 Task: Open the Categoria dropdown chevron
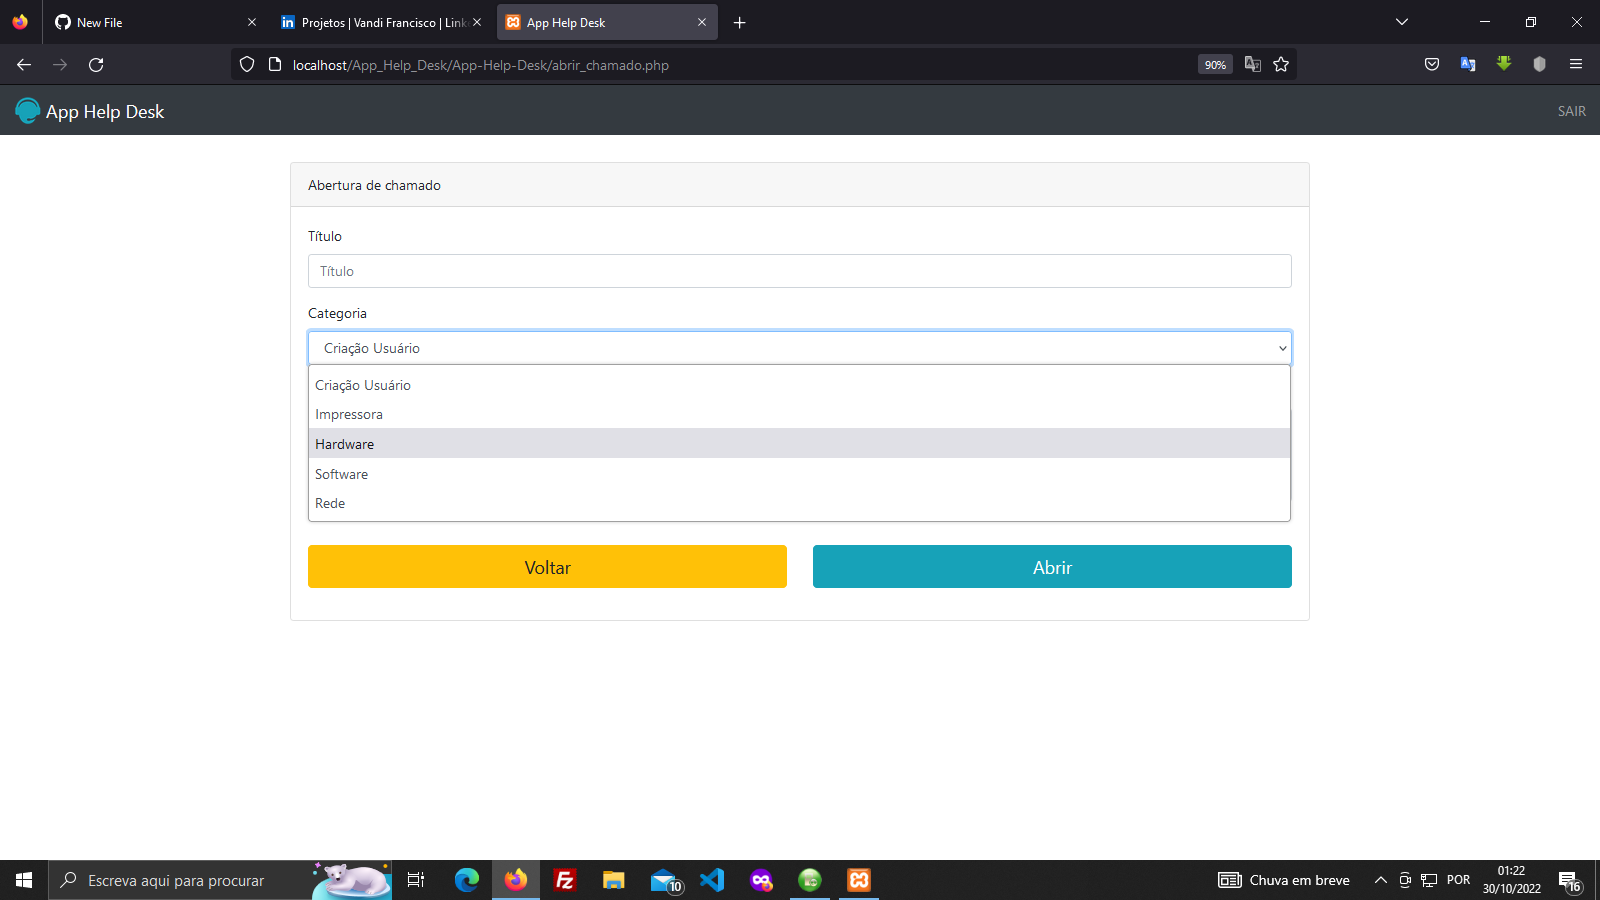pyautogui.click(x=1283, y=348)
